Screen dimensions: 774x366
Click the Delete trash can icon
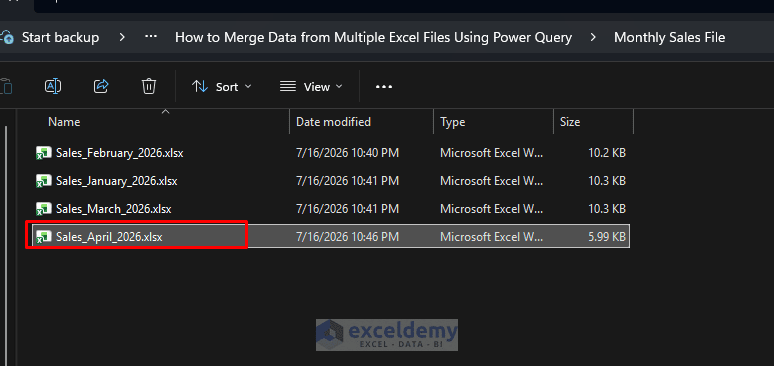click(149, 86)
